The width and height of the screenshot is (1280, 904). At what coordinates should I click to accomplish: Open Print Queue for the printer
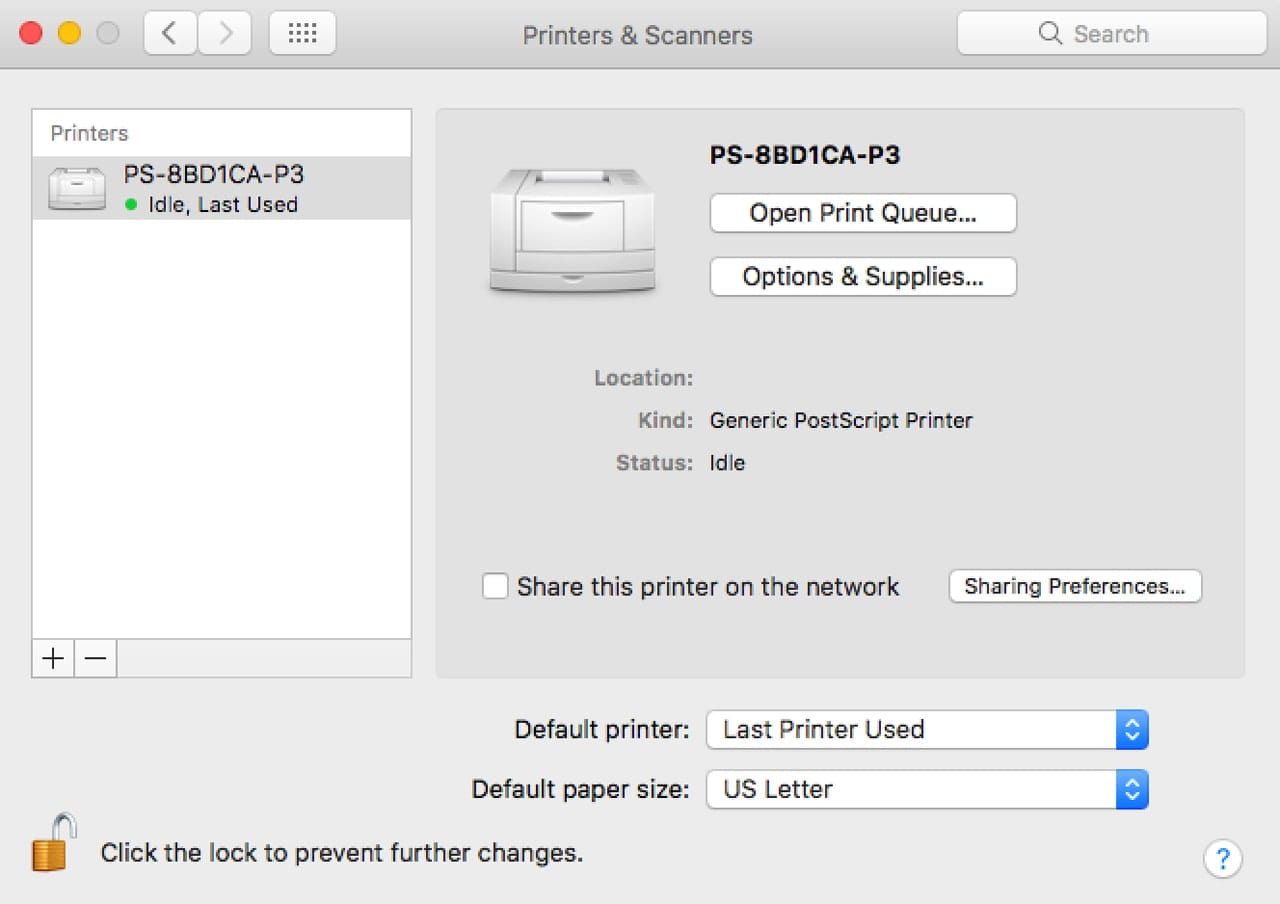point(862,213)
